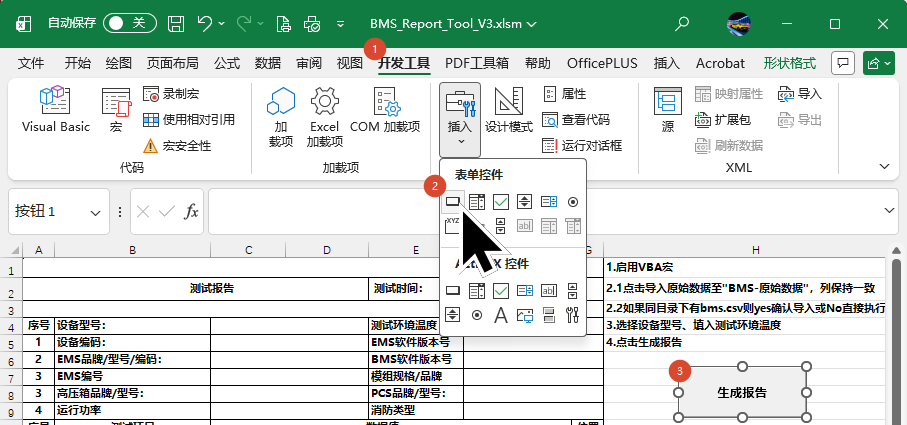Viewport: 907px width, 425px height.
Task: Open COM 加载项 dialog
Action: [385, 110]
